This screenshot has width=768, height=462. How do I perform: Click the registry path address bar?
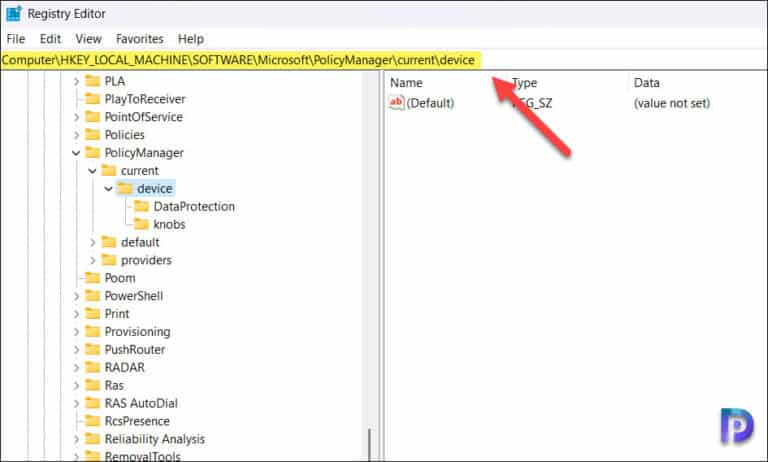(x=384, y=60)
